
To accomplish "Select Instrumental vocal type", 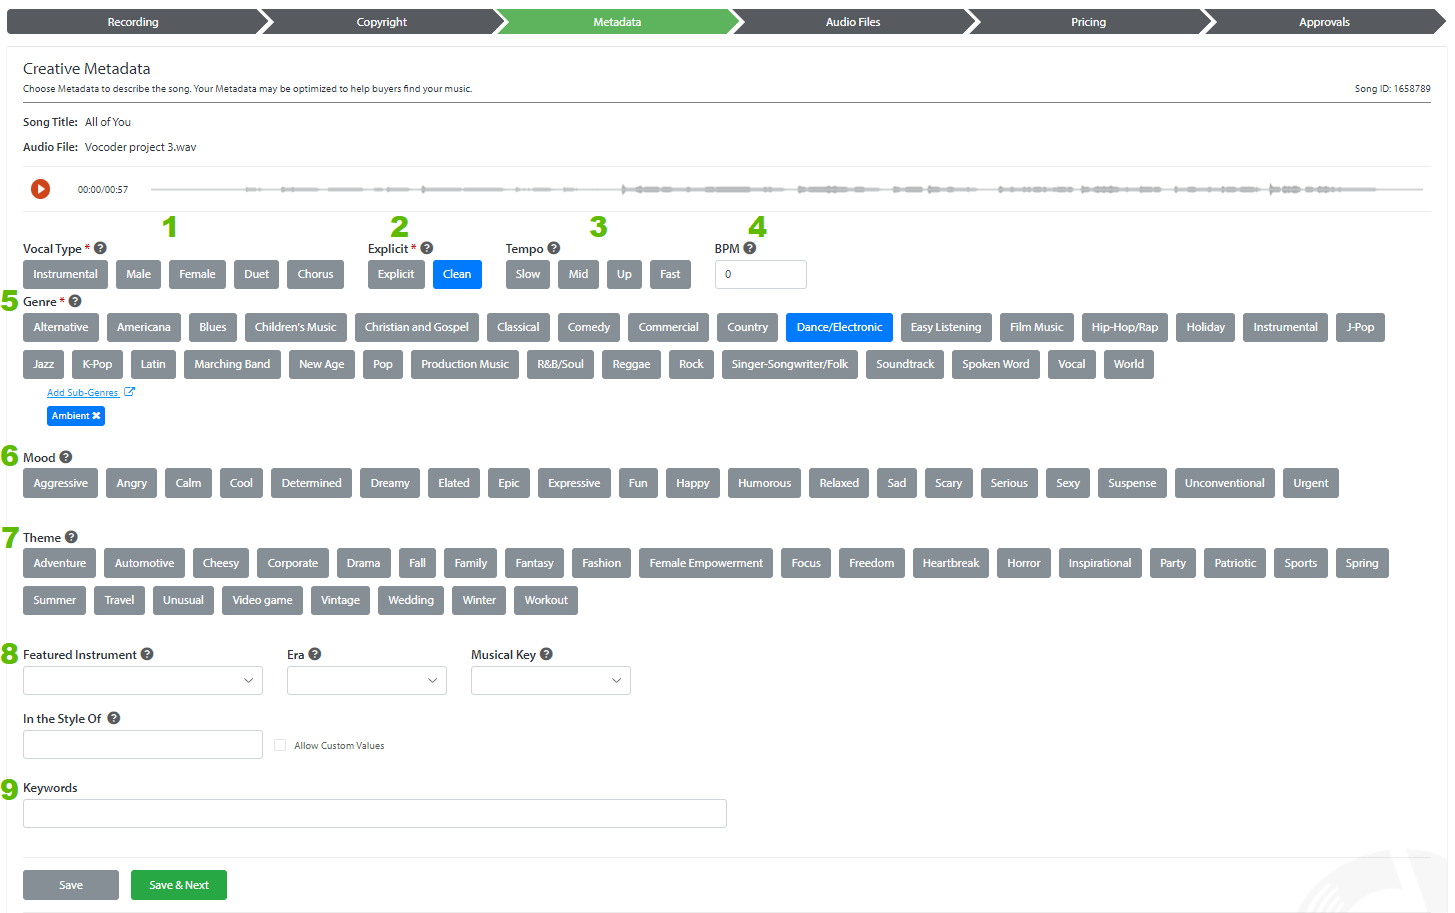I will (65, 274).
